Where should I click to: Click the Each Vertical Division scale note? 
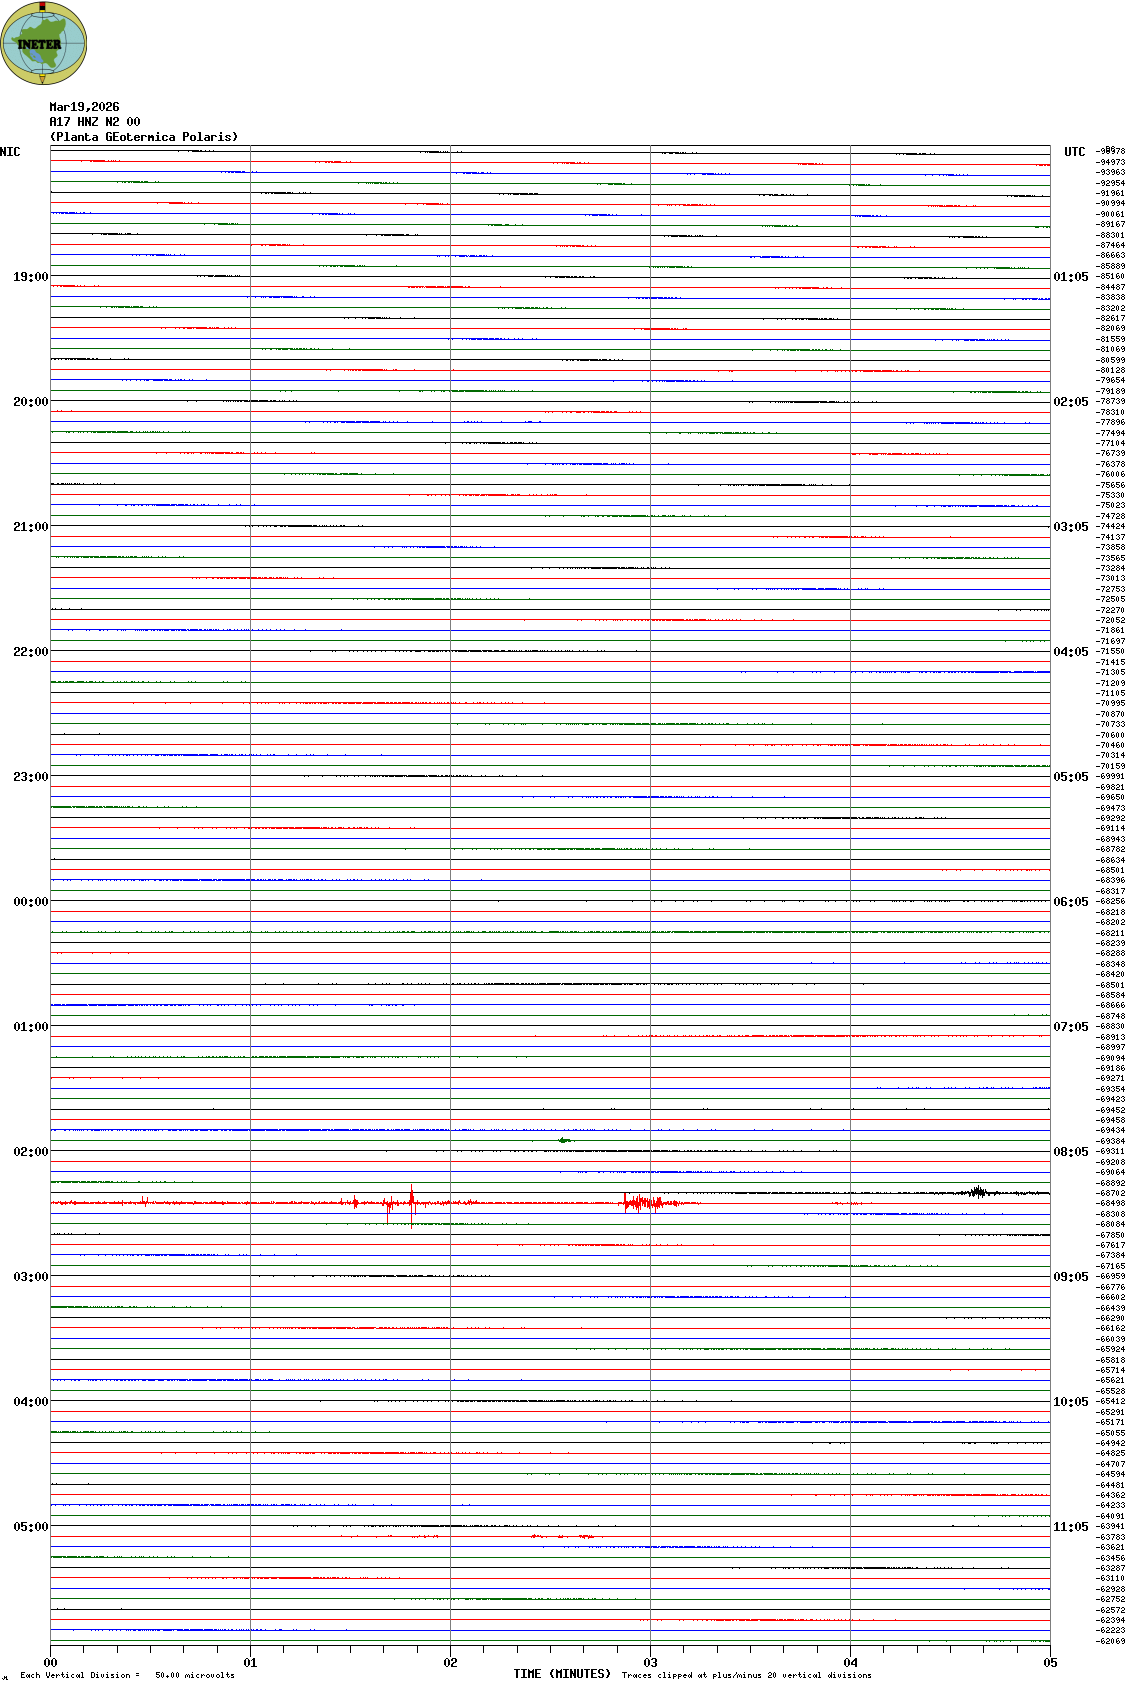pos(127,1675)
